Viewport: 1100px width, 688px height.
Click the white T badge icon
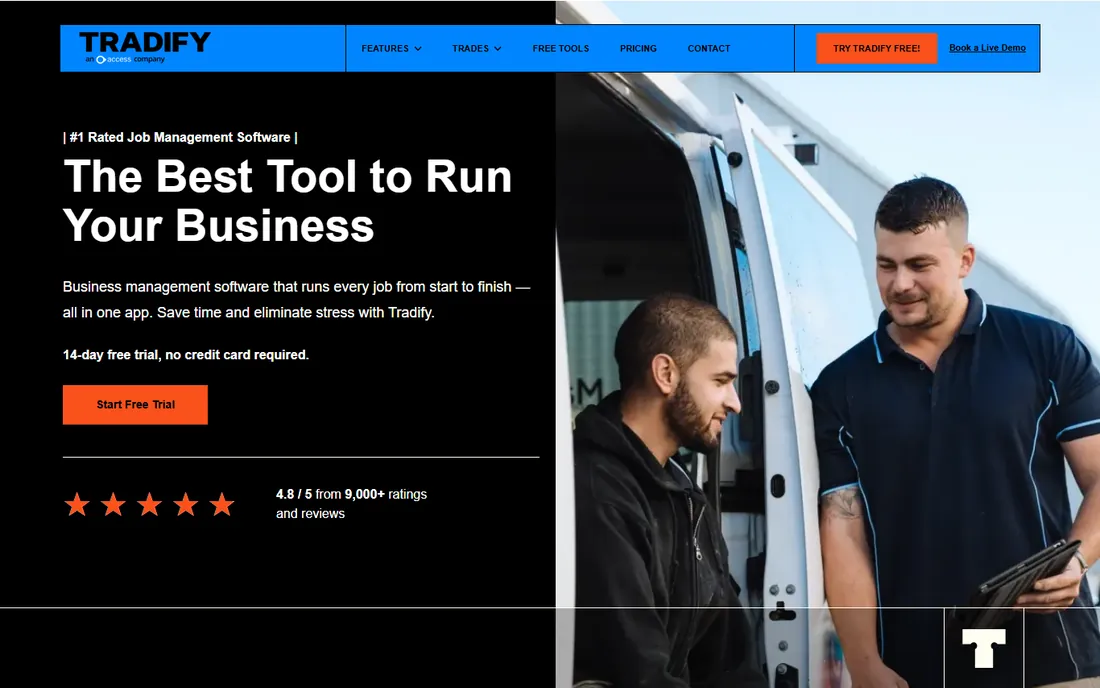(x=984, y=647)
